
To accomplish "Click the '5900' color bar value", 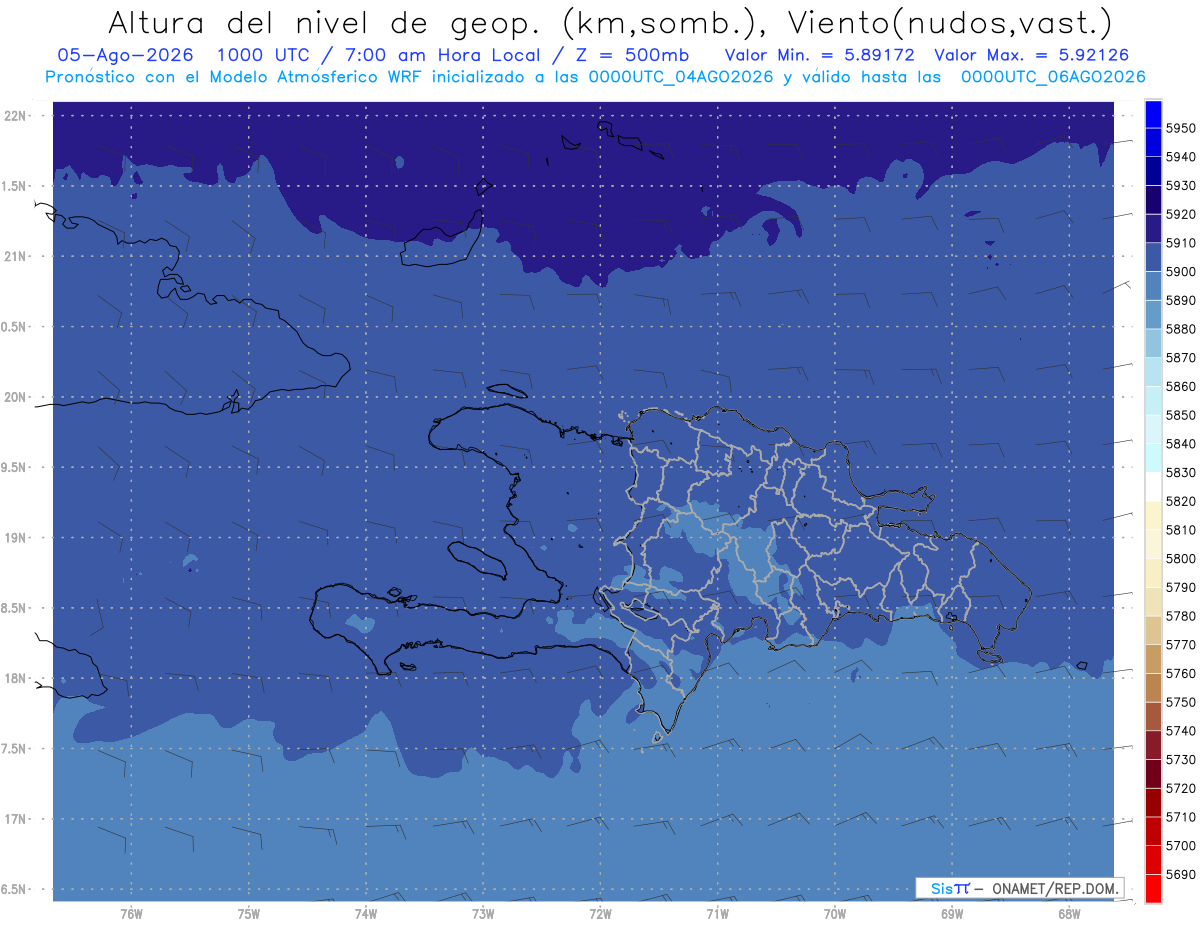I will coord(1180,272).
